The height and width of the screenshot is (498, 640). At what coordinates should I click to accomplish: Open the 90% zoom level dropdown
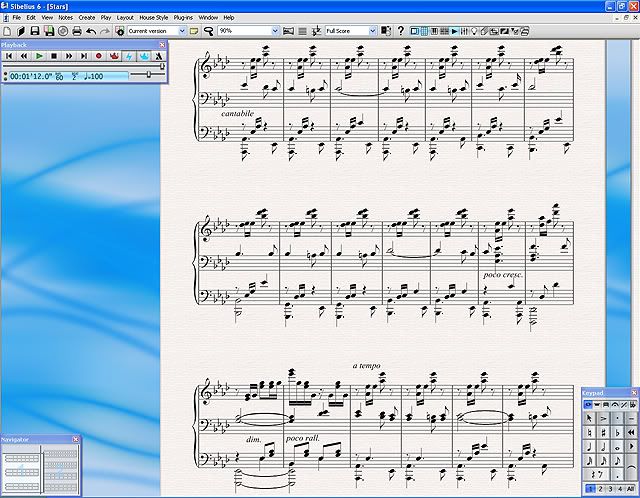point(275,31)
